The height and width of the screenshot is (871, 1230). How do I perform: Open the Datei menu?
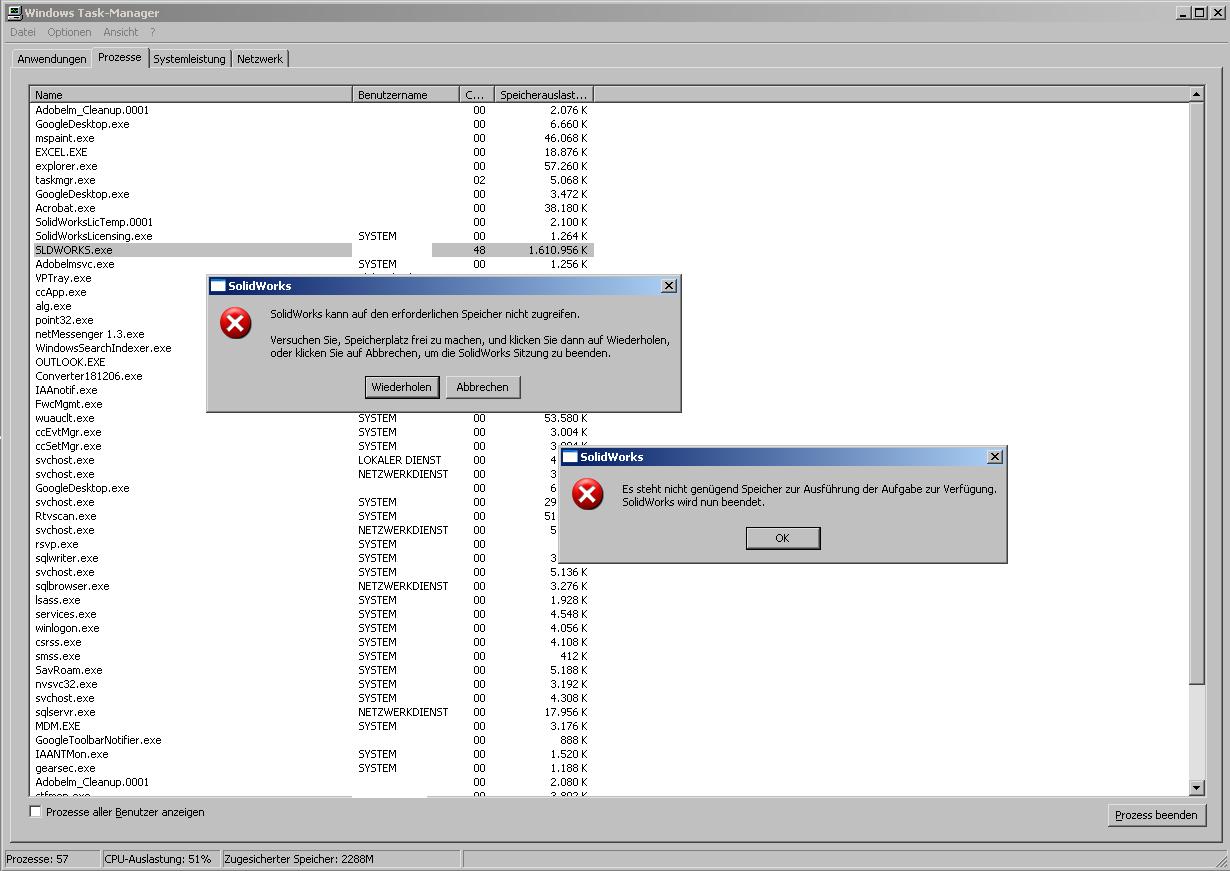[22, 32]
